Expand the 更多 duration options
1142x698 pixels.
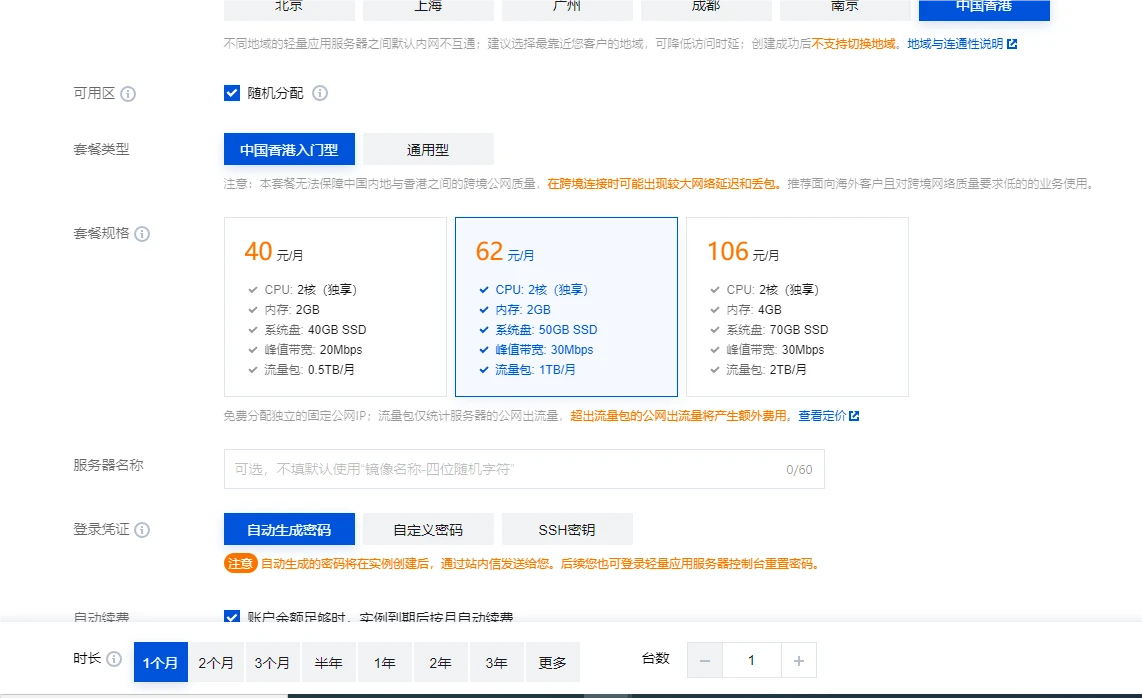(552, 662)
